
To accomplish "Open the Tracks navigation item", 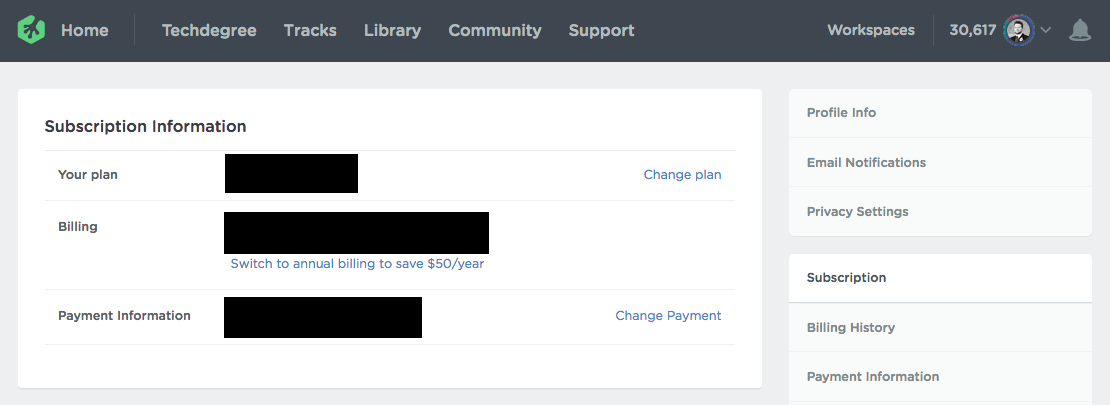I will click(310, 30).
